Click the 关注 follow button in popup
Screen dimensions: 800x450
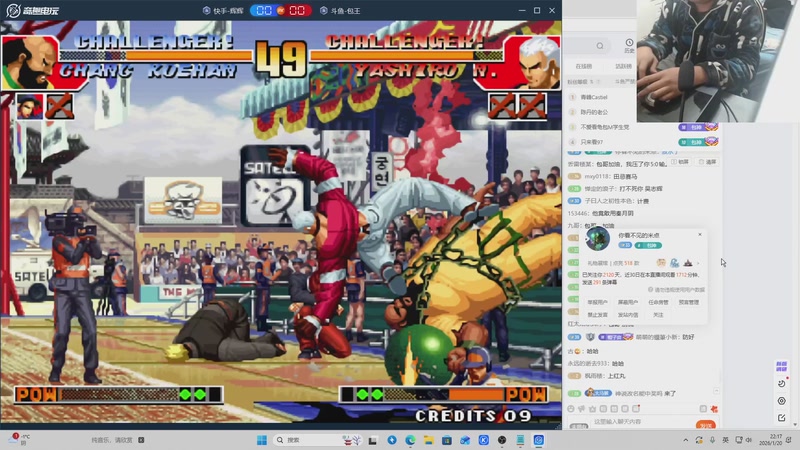pyautogui.click(x=658, y=315)
